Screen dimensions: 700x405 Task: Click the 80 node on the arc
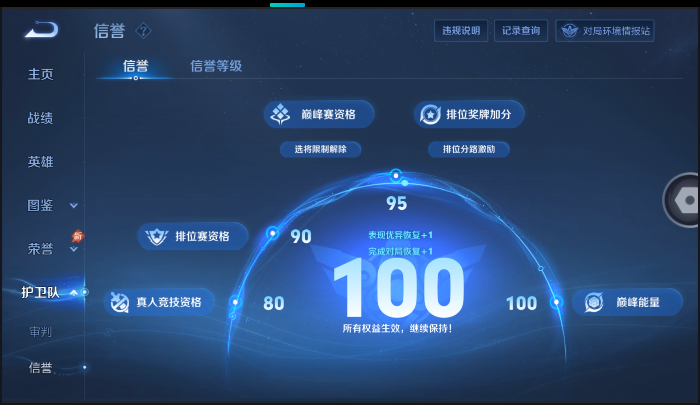pyautogui.click(x=235, y=302)
